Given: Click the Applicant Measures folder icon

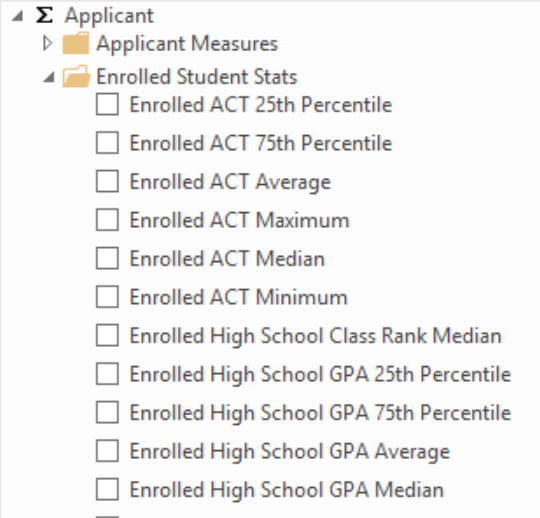Looking at the screenshot, I should point(76,43).
